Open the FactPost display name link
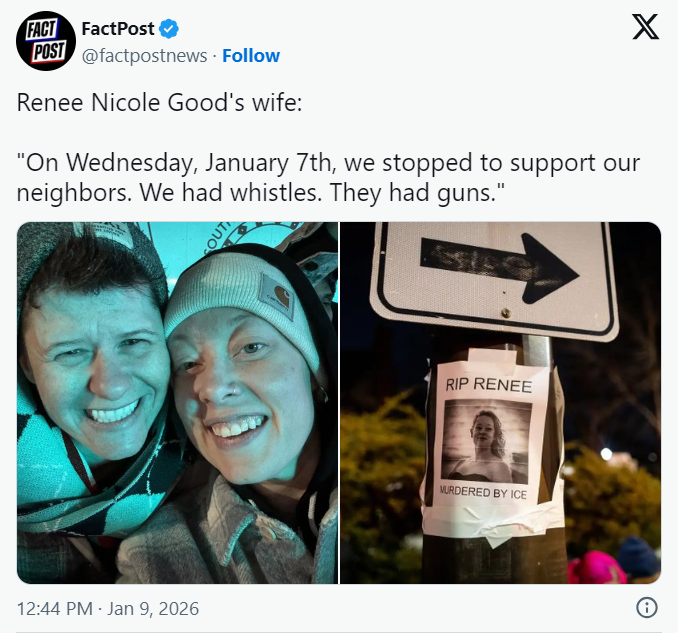Viewport: 678px width, 633px height. point(118,29)
